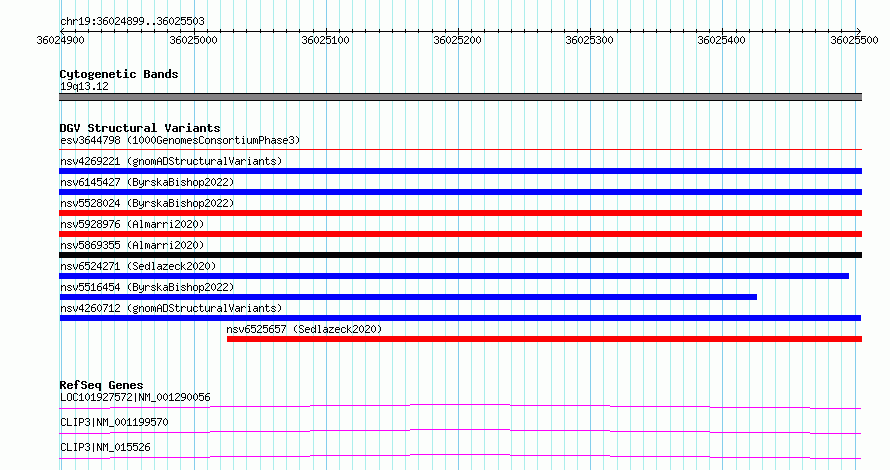Click nsv5869355 Almarri2020 label

[132, 245]
